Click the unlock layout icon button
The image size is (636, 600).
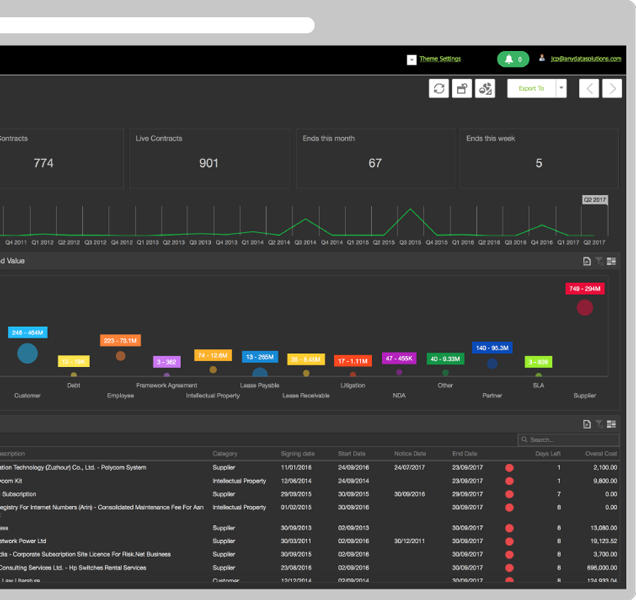click(462, 88)
